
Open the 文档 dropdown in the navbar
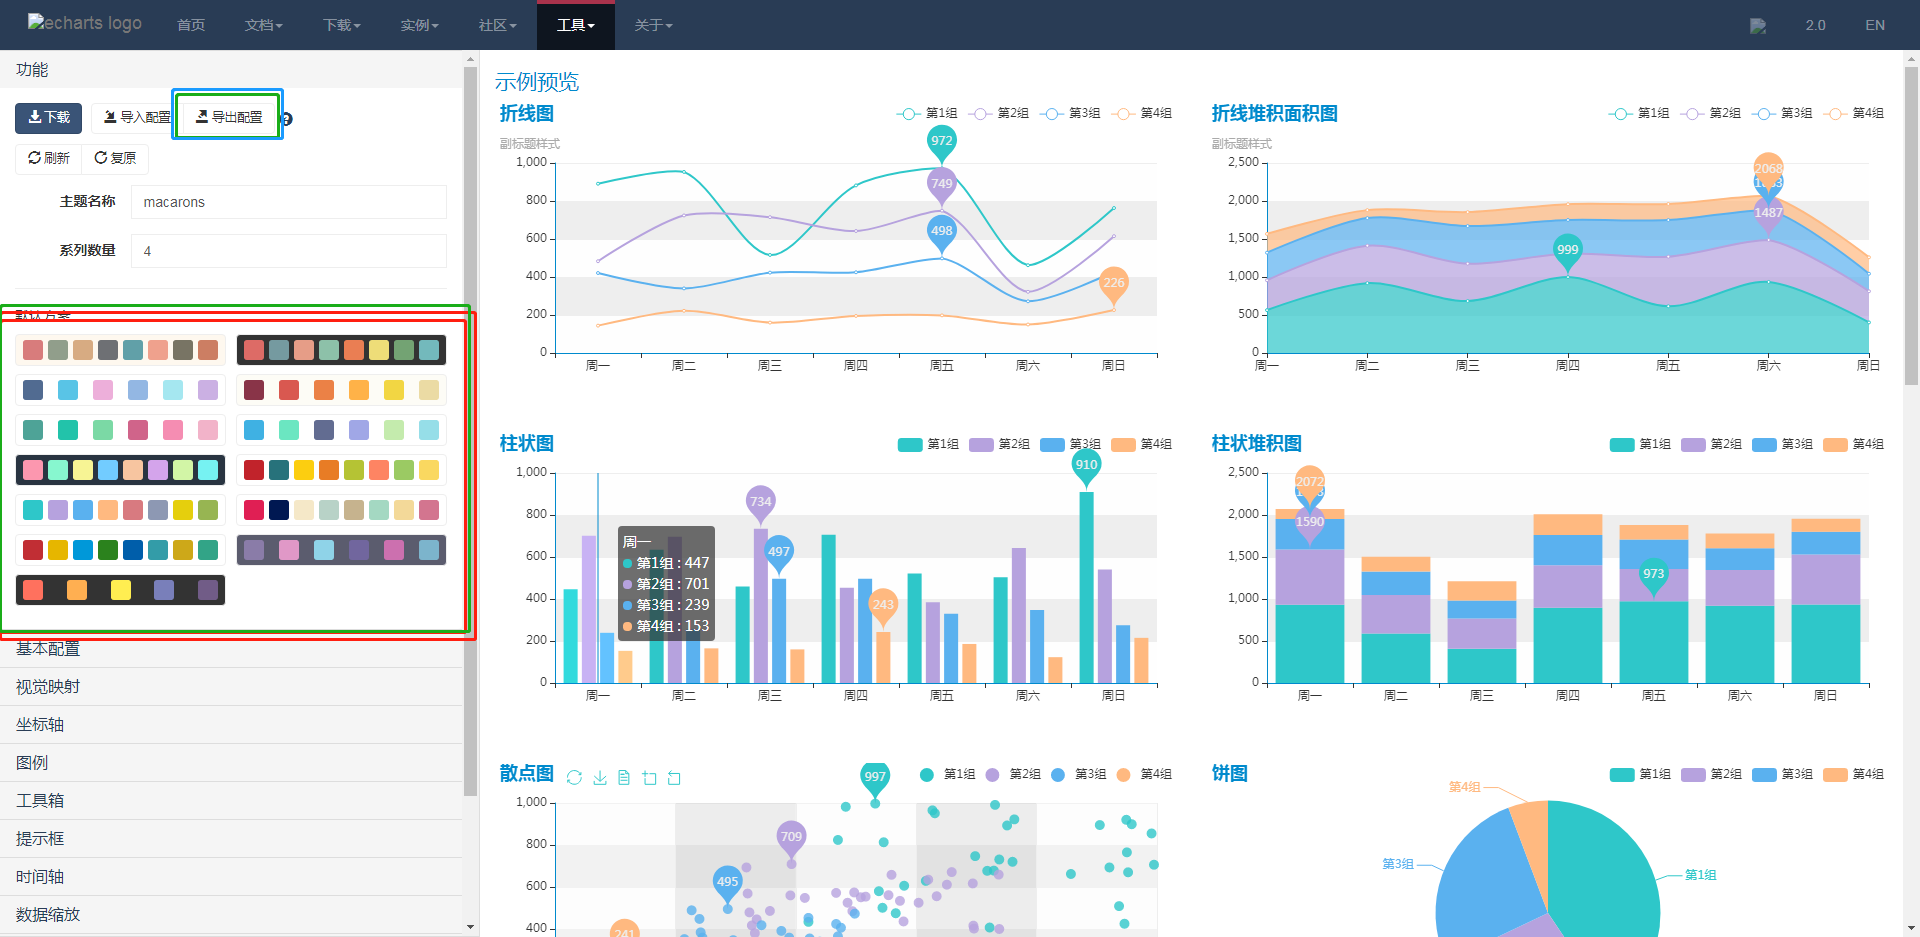(x=264, y=25)
